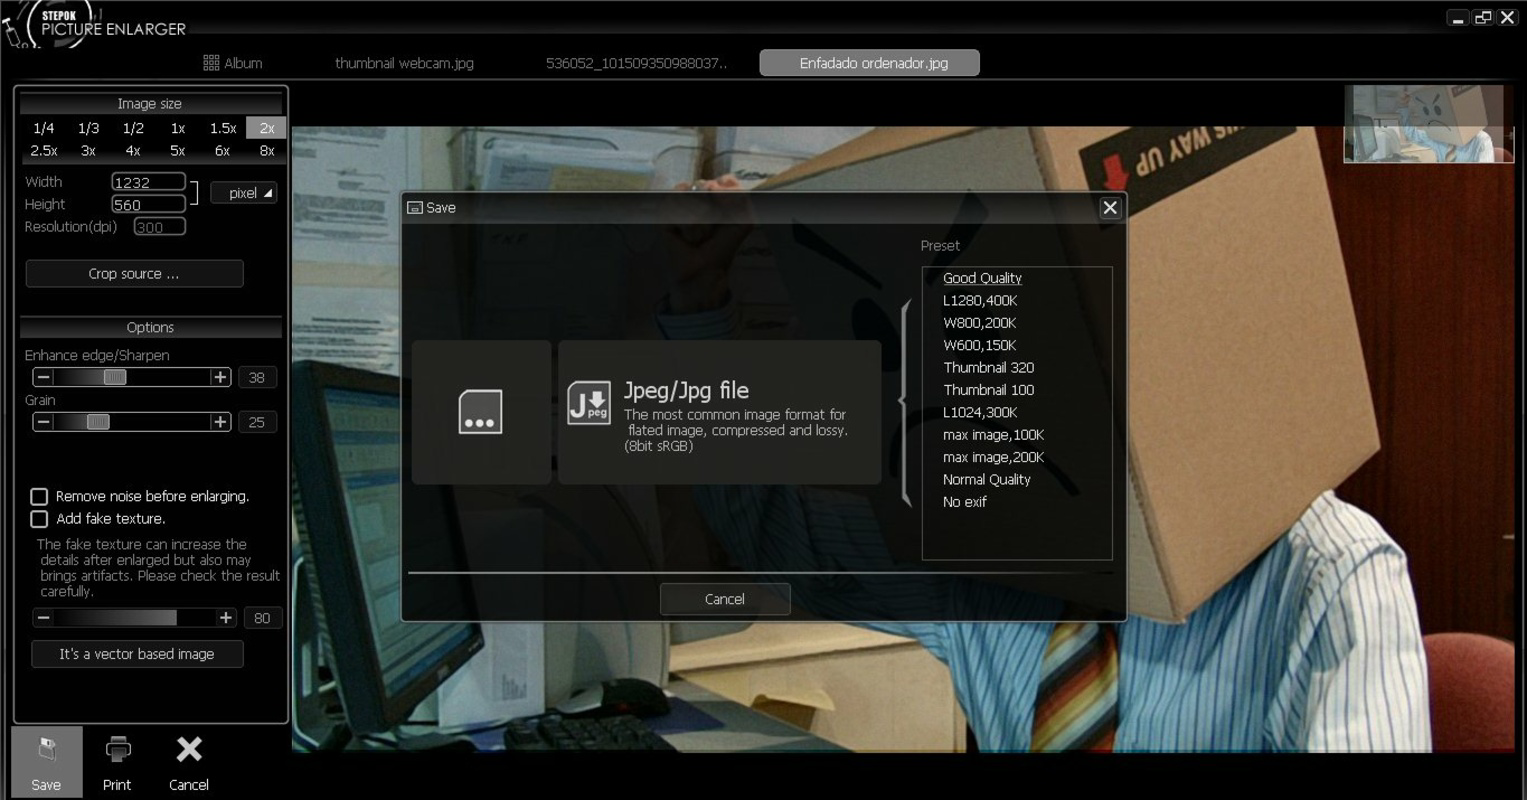
Task: Click the Grain slider track
Action: [x=130, y=421]
